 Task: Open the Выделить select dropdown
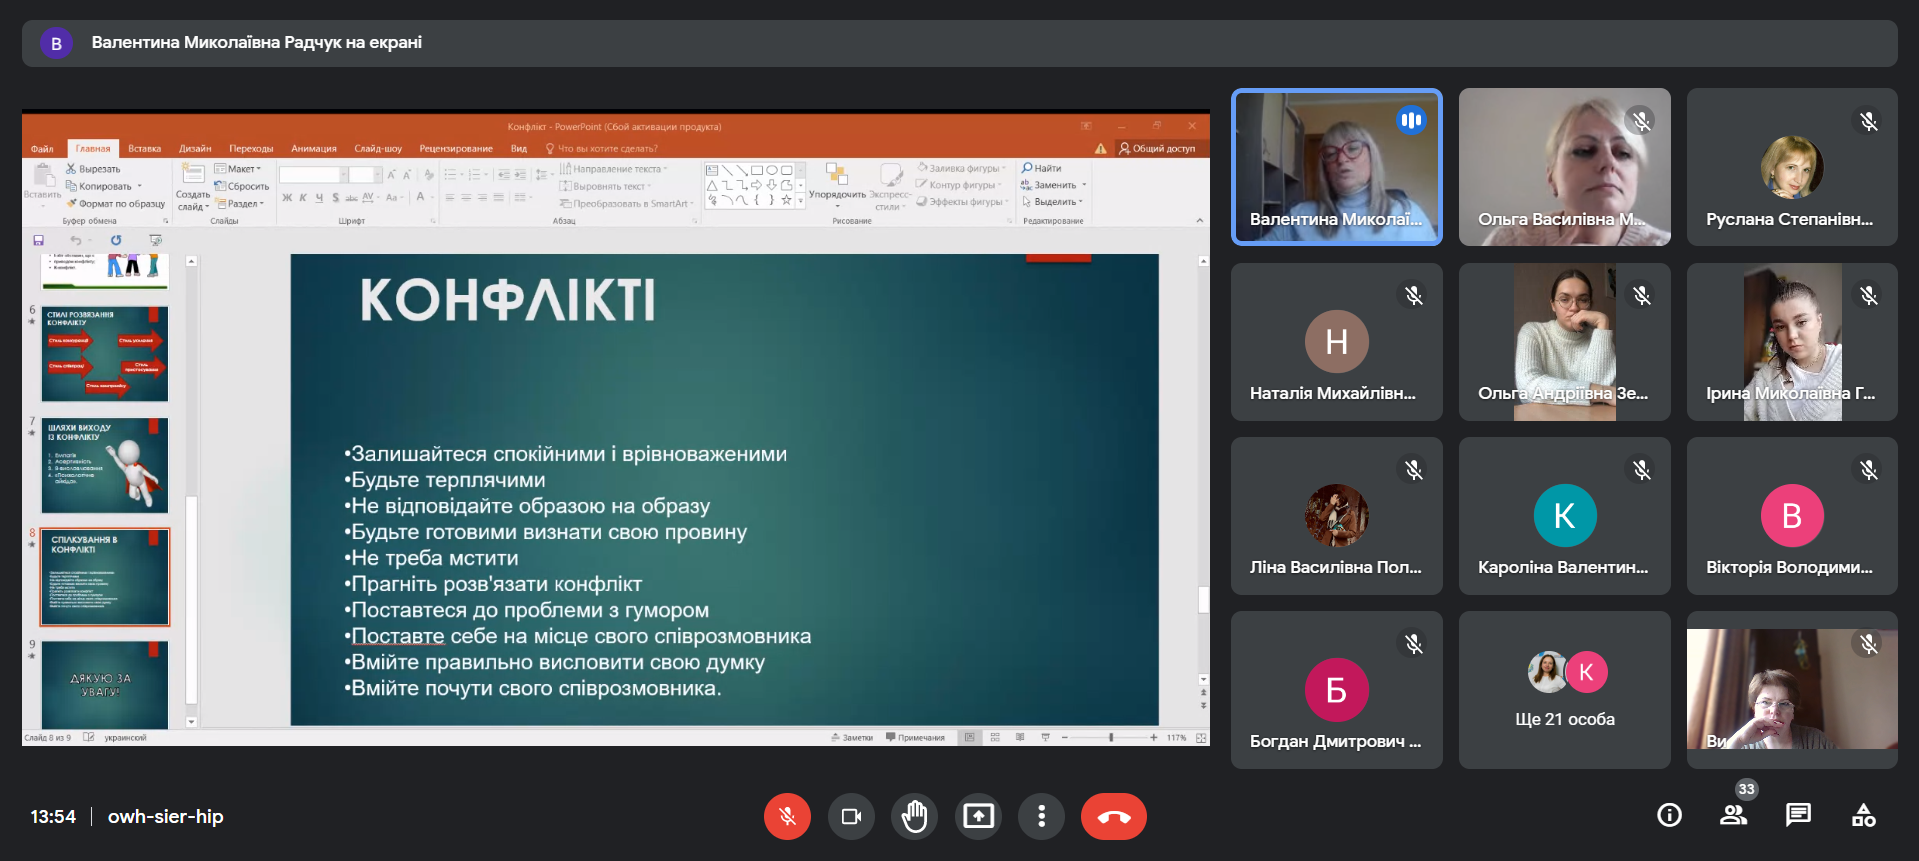1053,202
